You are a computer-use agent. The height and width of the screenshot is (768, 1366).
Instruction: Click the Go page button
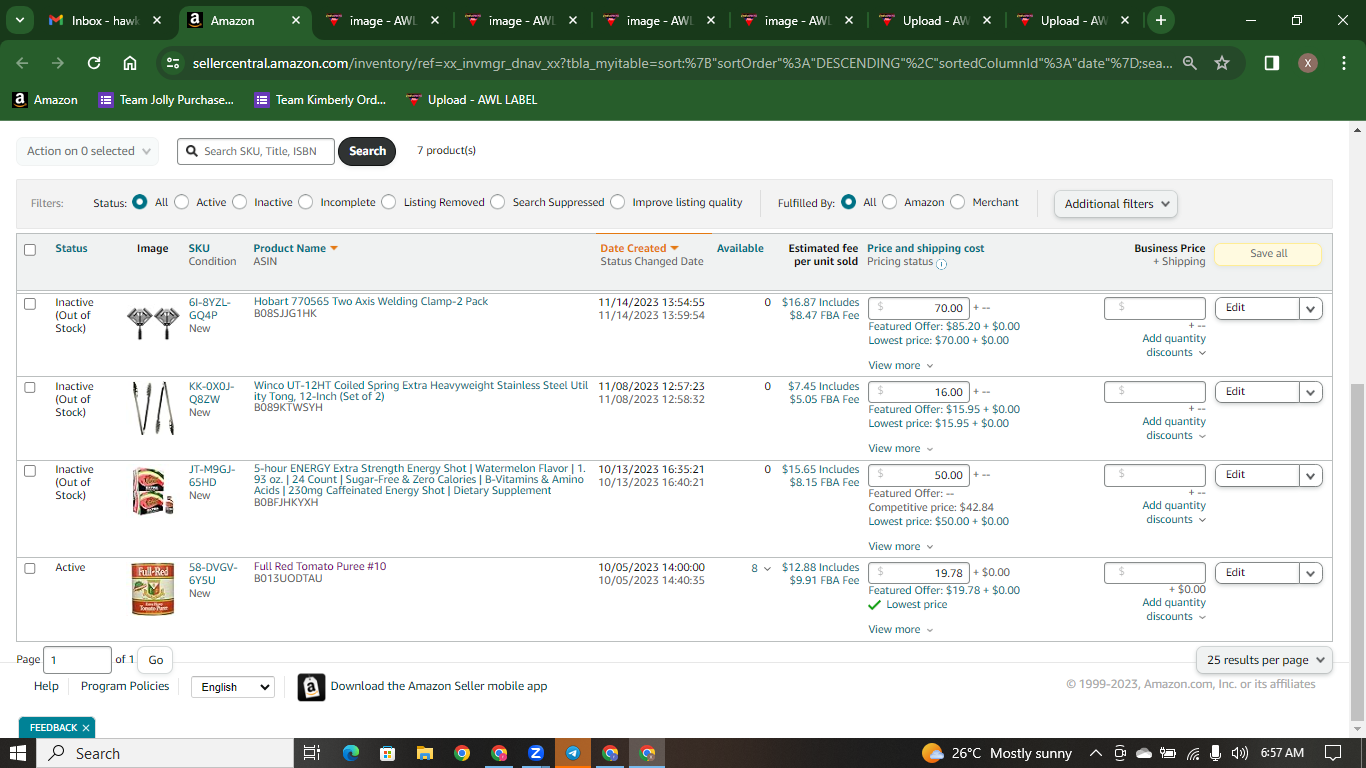[x=155, y=660]
